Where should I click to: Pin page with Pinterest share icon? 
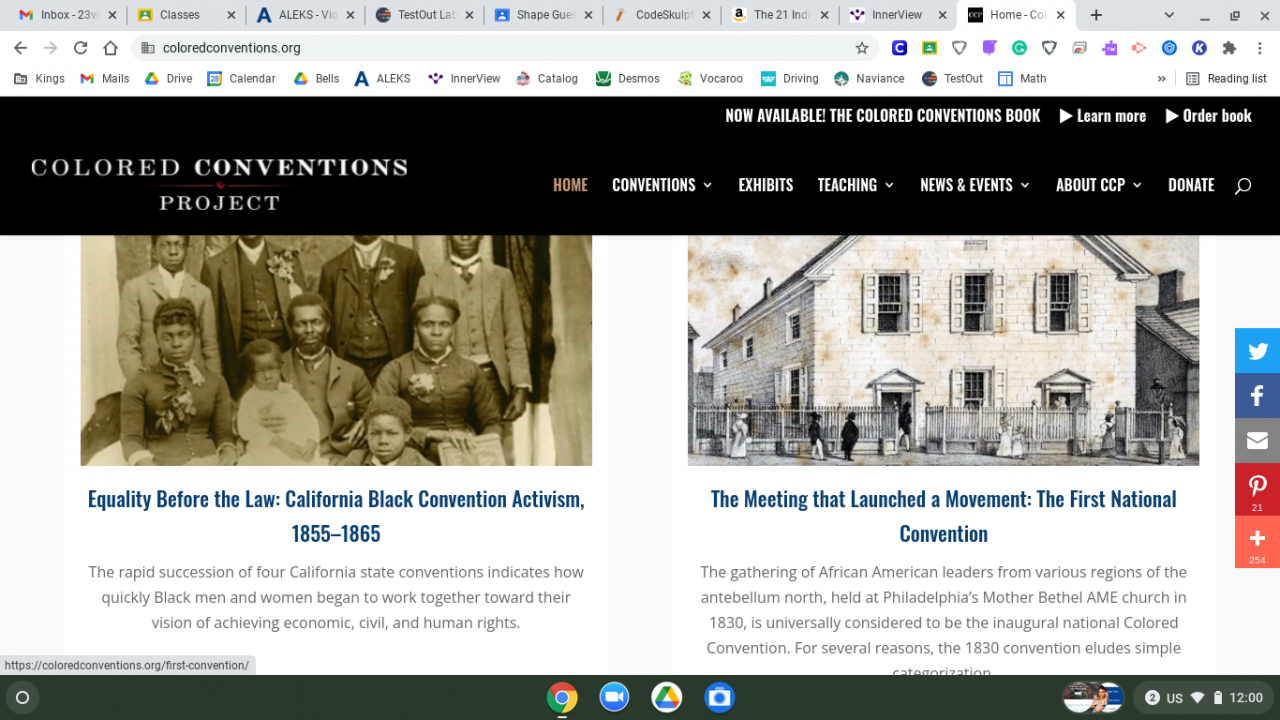[1257, 490]
